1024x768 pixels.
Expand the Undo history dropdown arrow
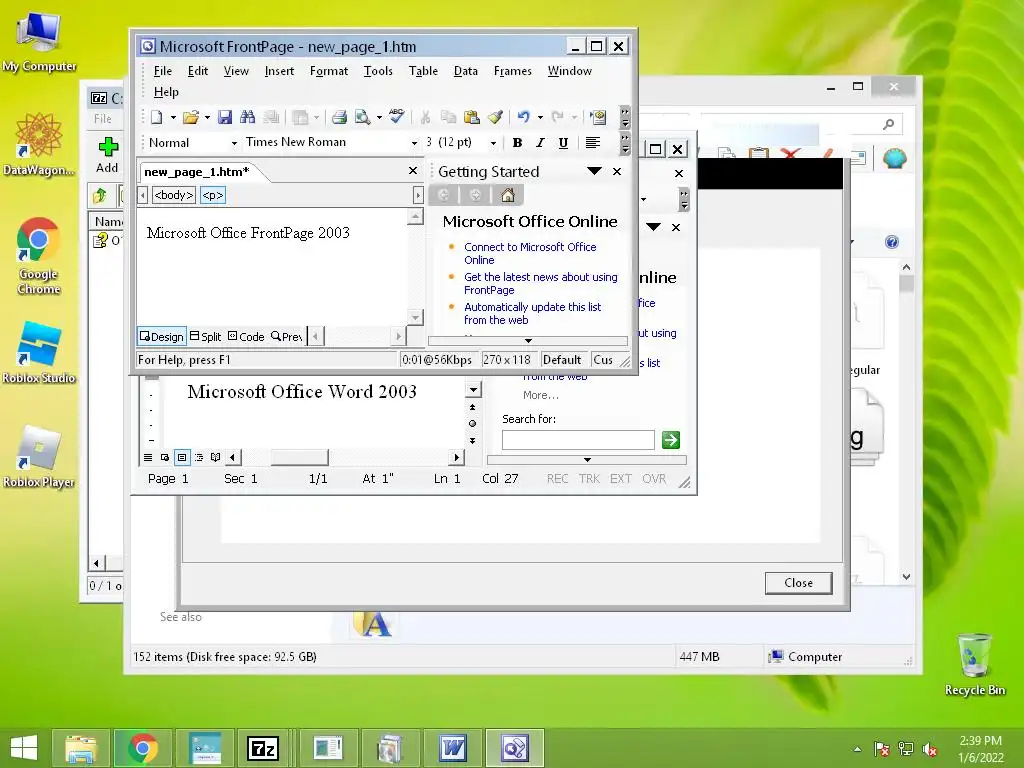tap(540, 118)
